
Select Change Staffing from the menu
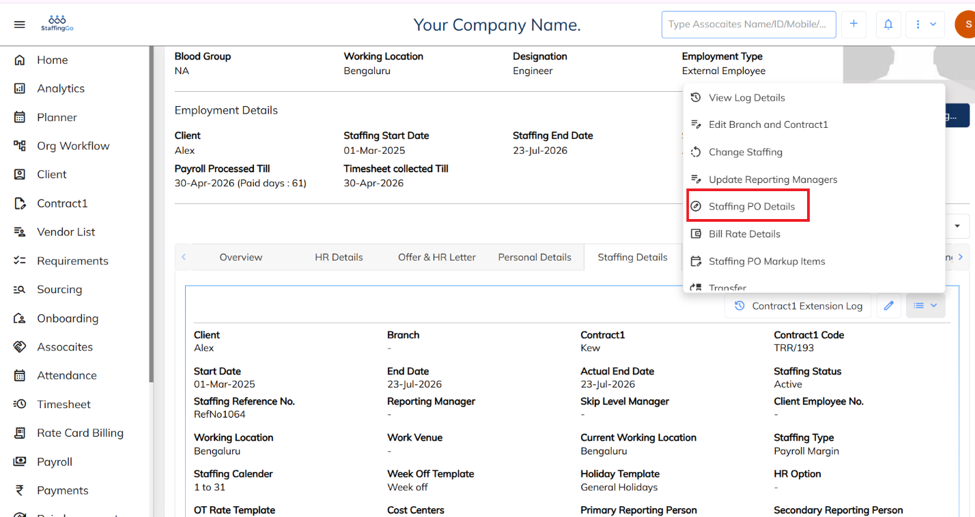click(746, 152)
